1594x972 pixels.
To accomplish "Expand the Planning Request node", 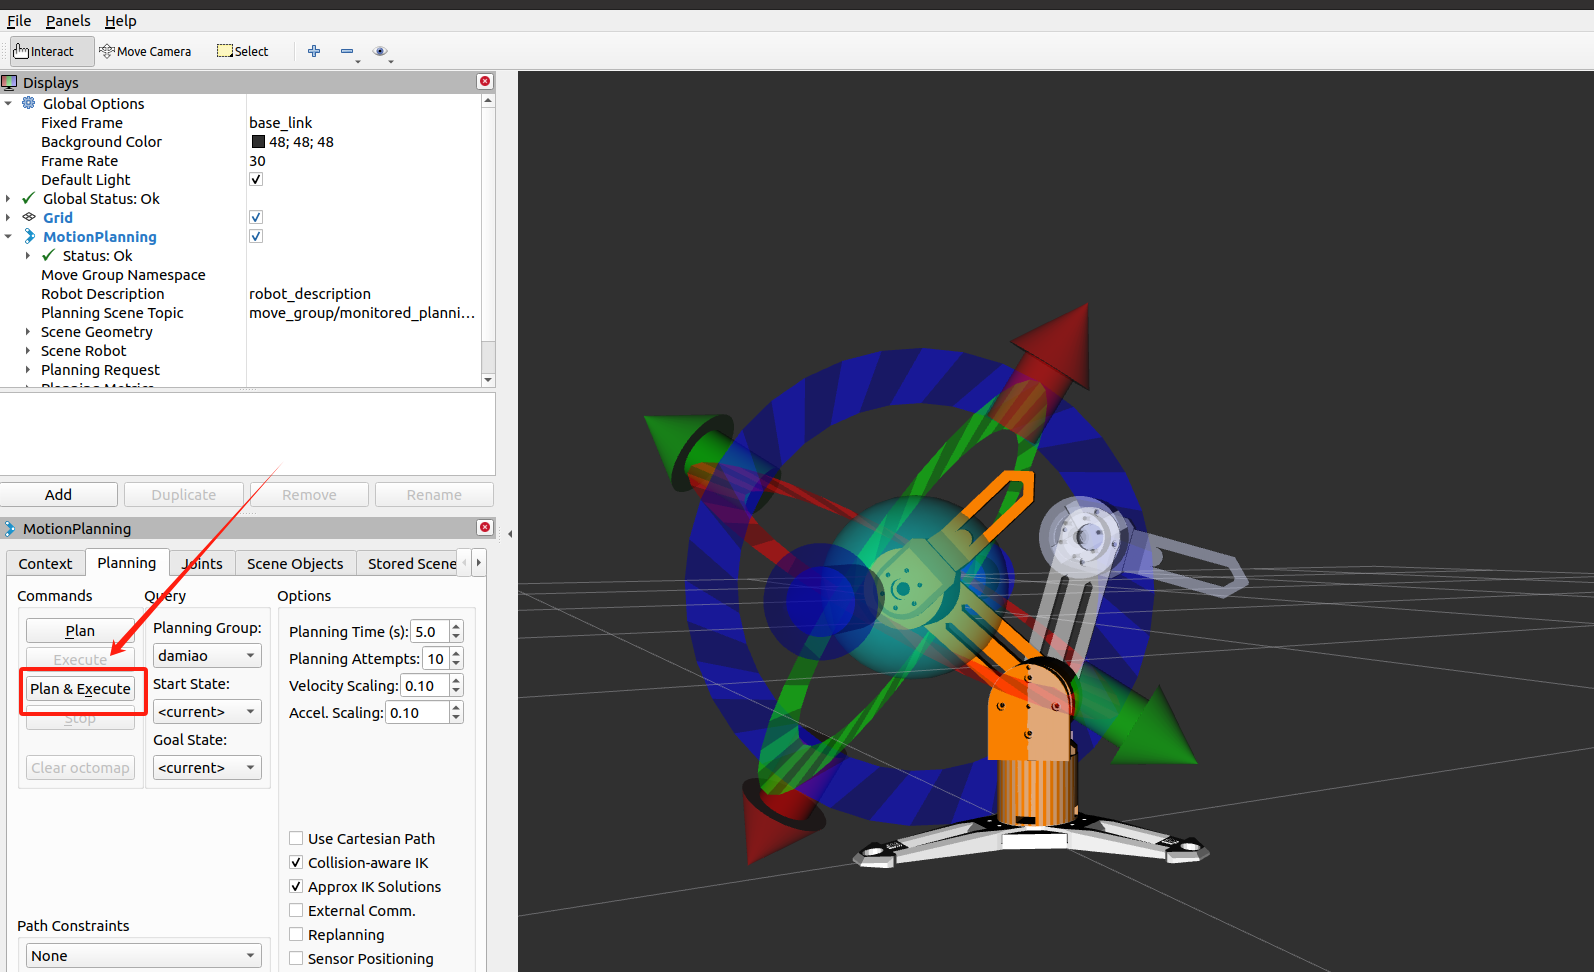I will point(27,369).
